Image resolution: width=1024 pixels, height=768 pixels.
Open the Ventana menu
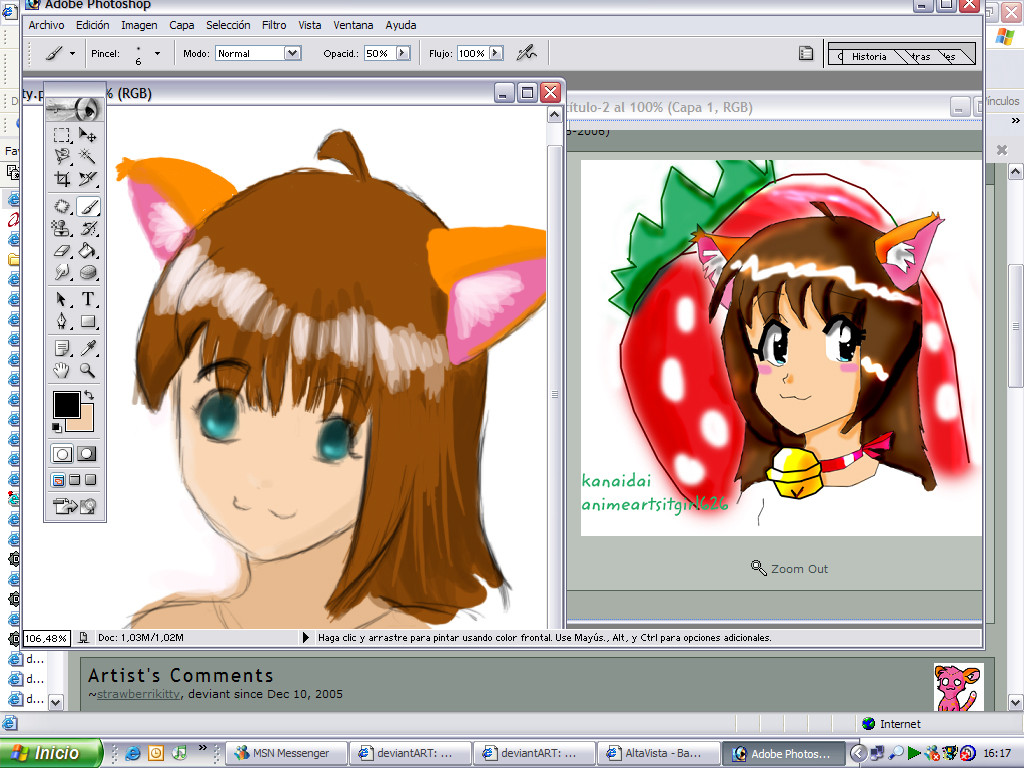[x=353, y=25]
